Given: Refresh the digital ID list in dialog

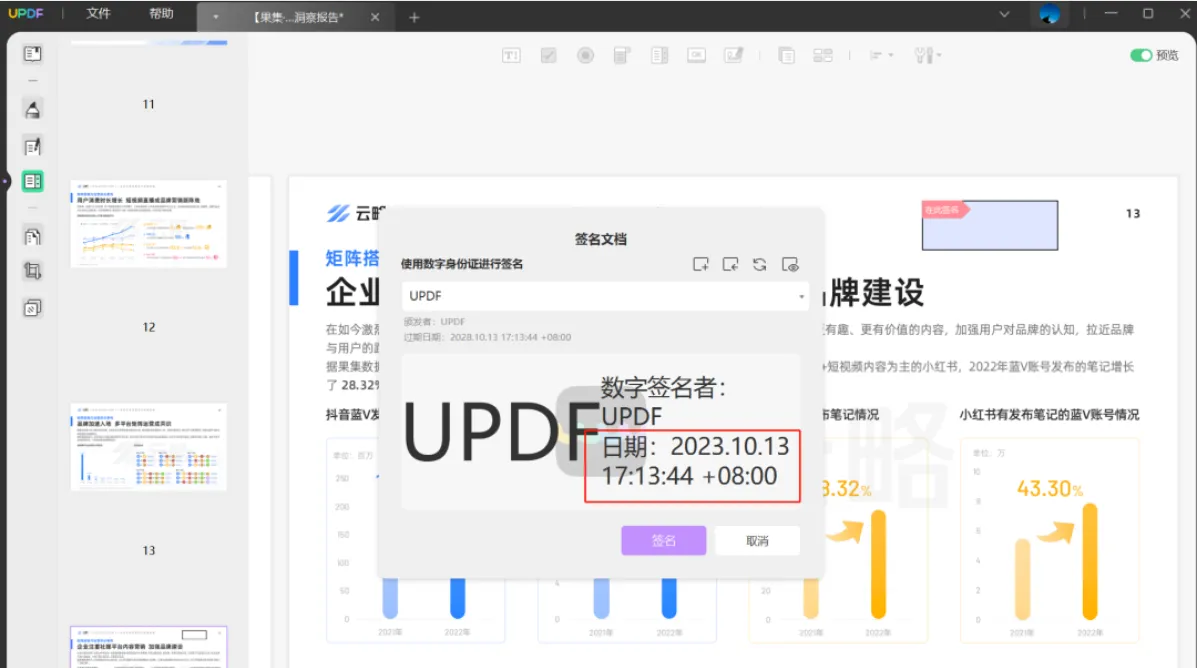Looking at the screenshot, I should pyautogui.click(x=760, y=265).
